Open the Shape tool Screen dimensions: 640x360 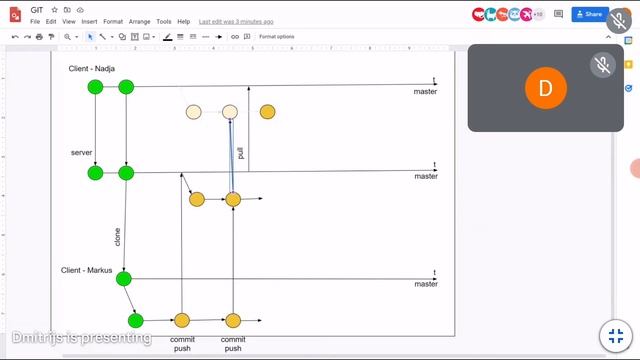coord(122,37)
